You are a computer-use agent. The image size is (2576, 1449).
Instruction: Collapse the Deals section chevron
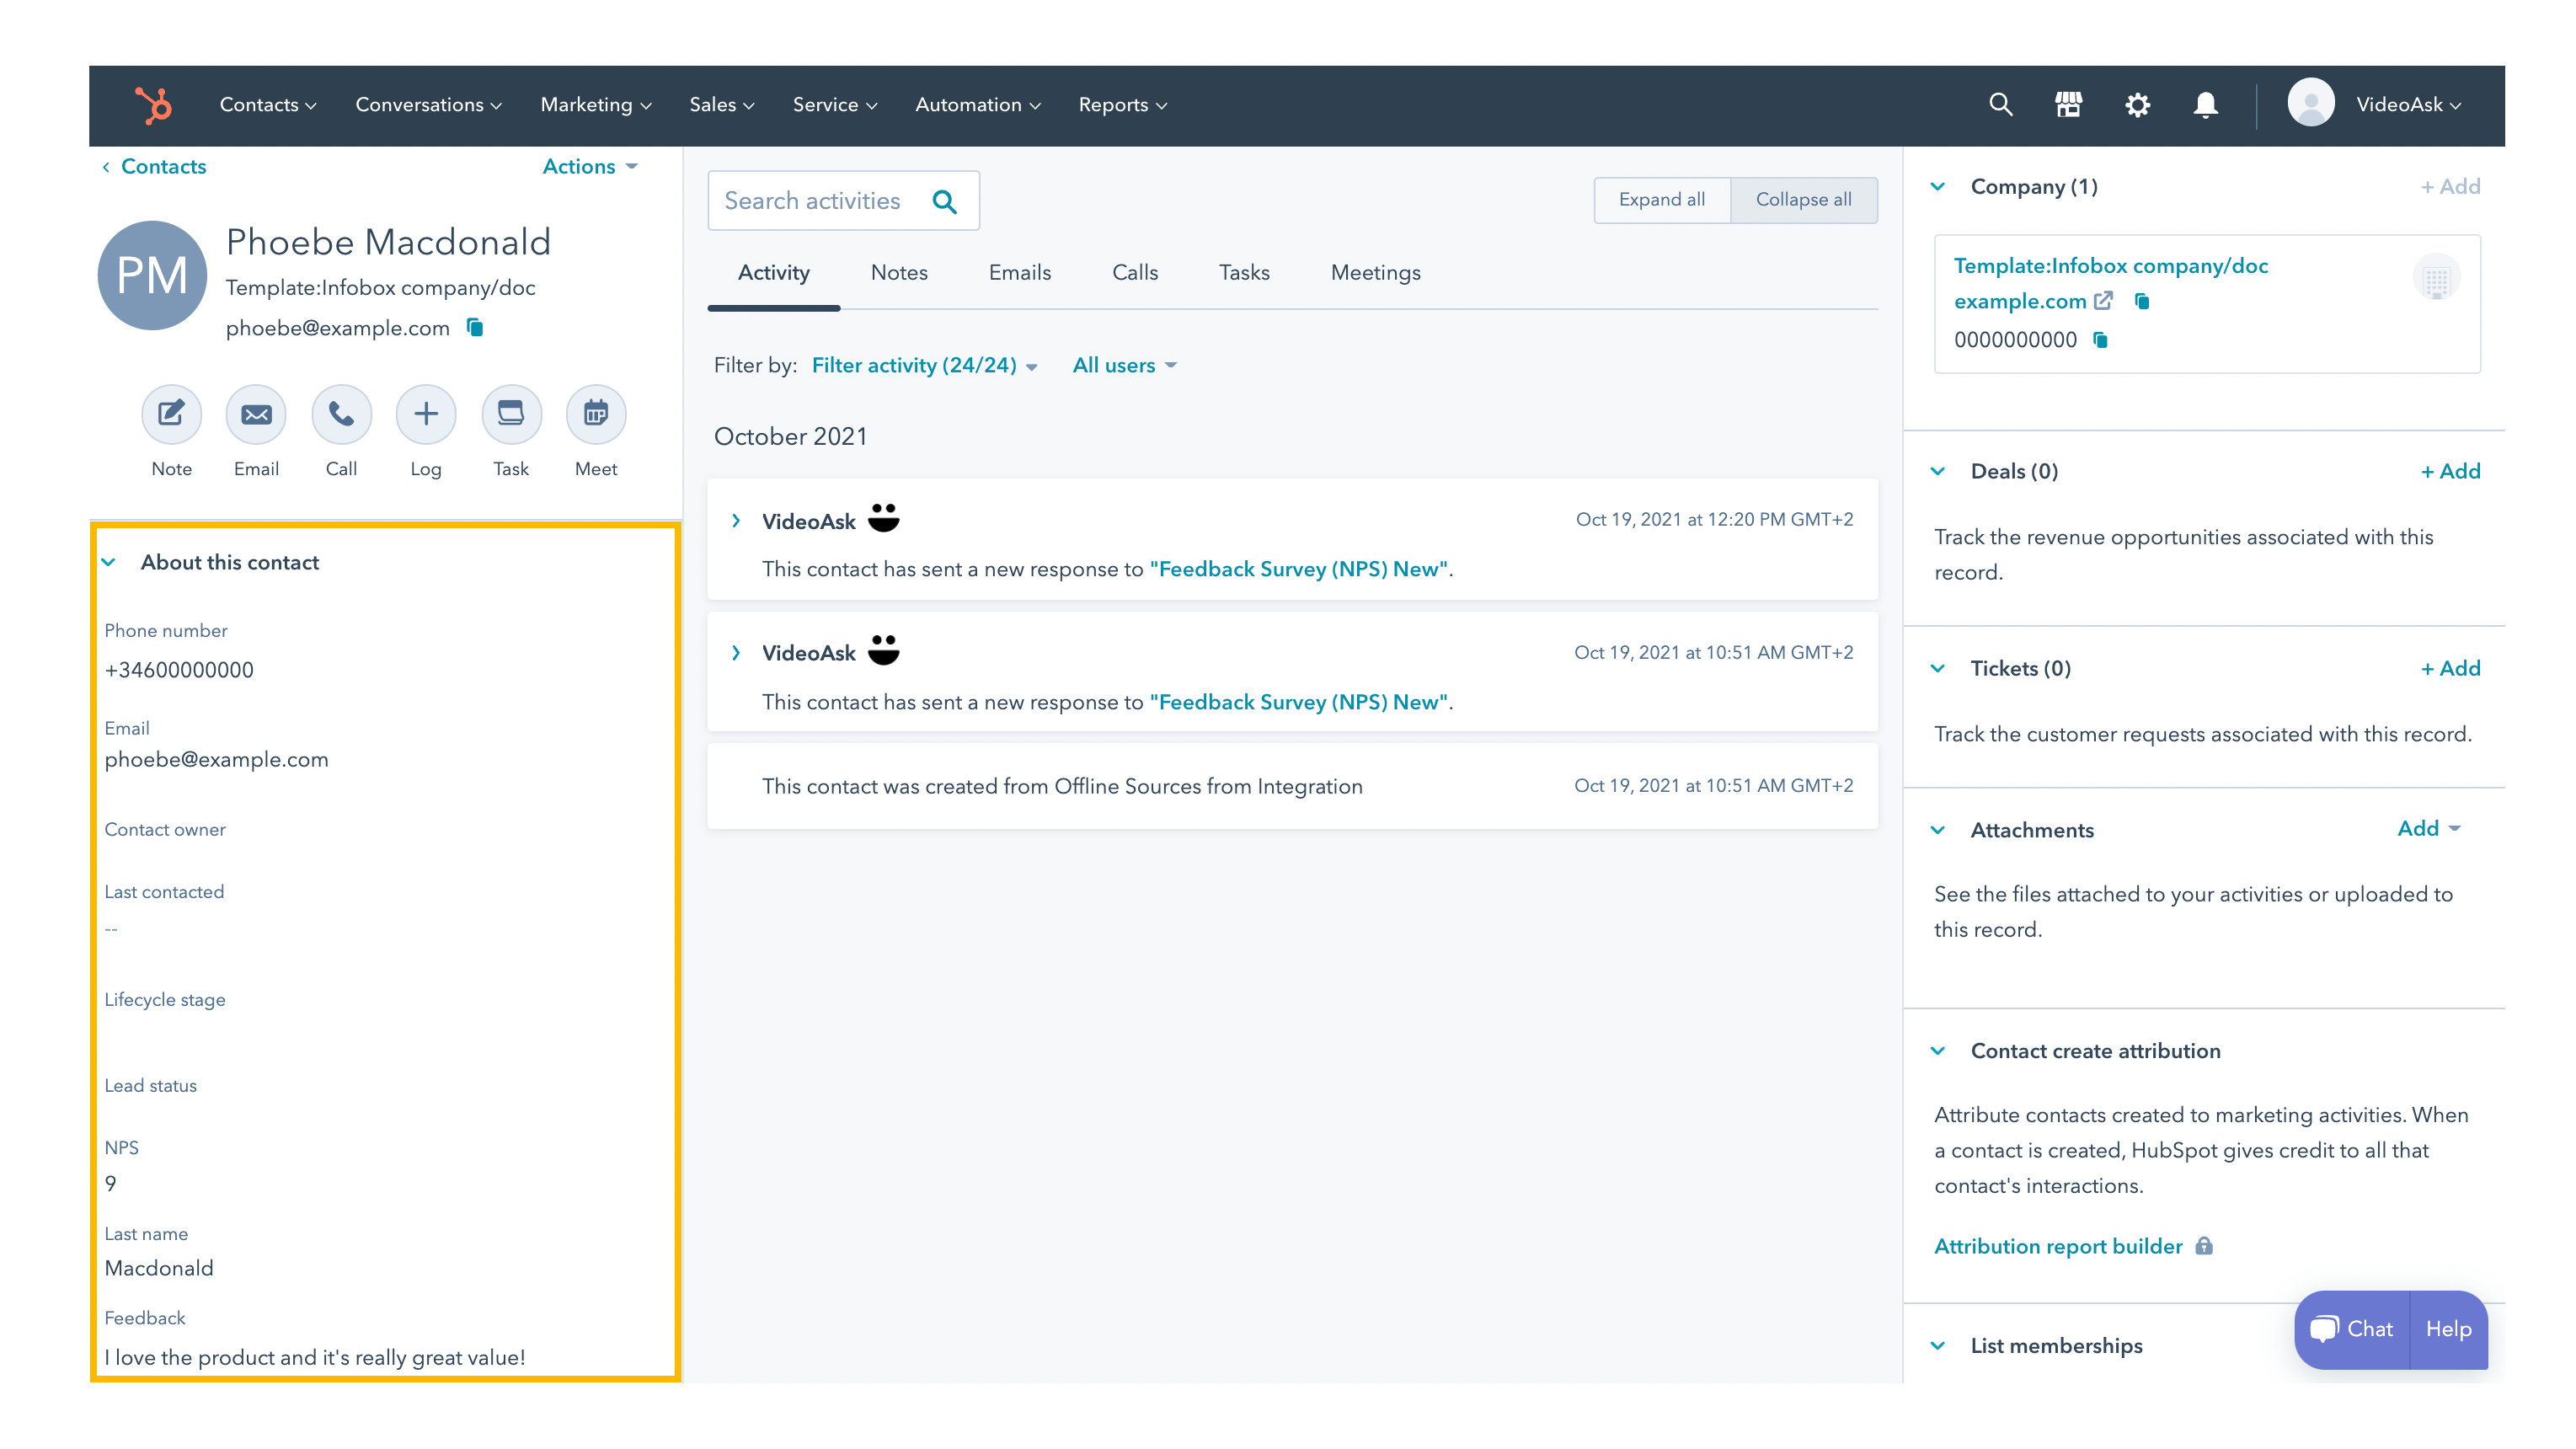[1937, 471]
